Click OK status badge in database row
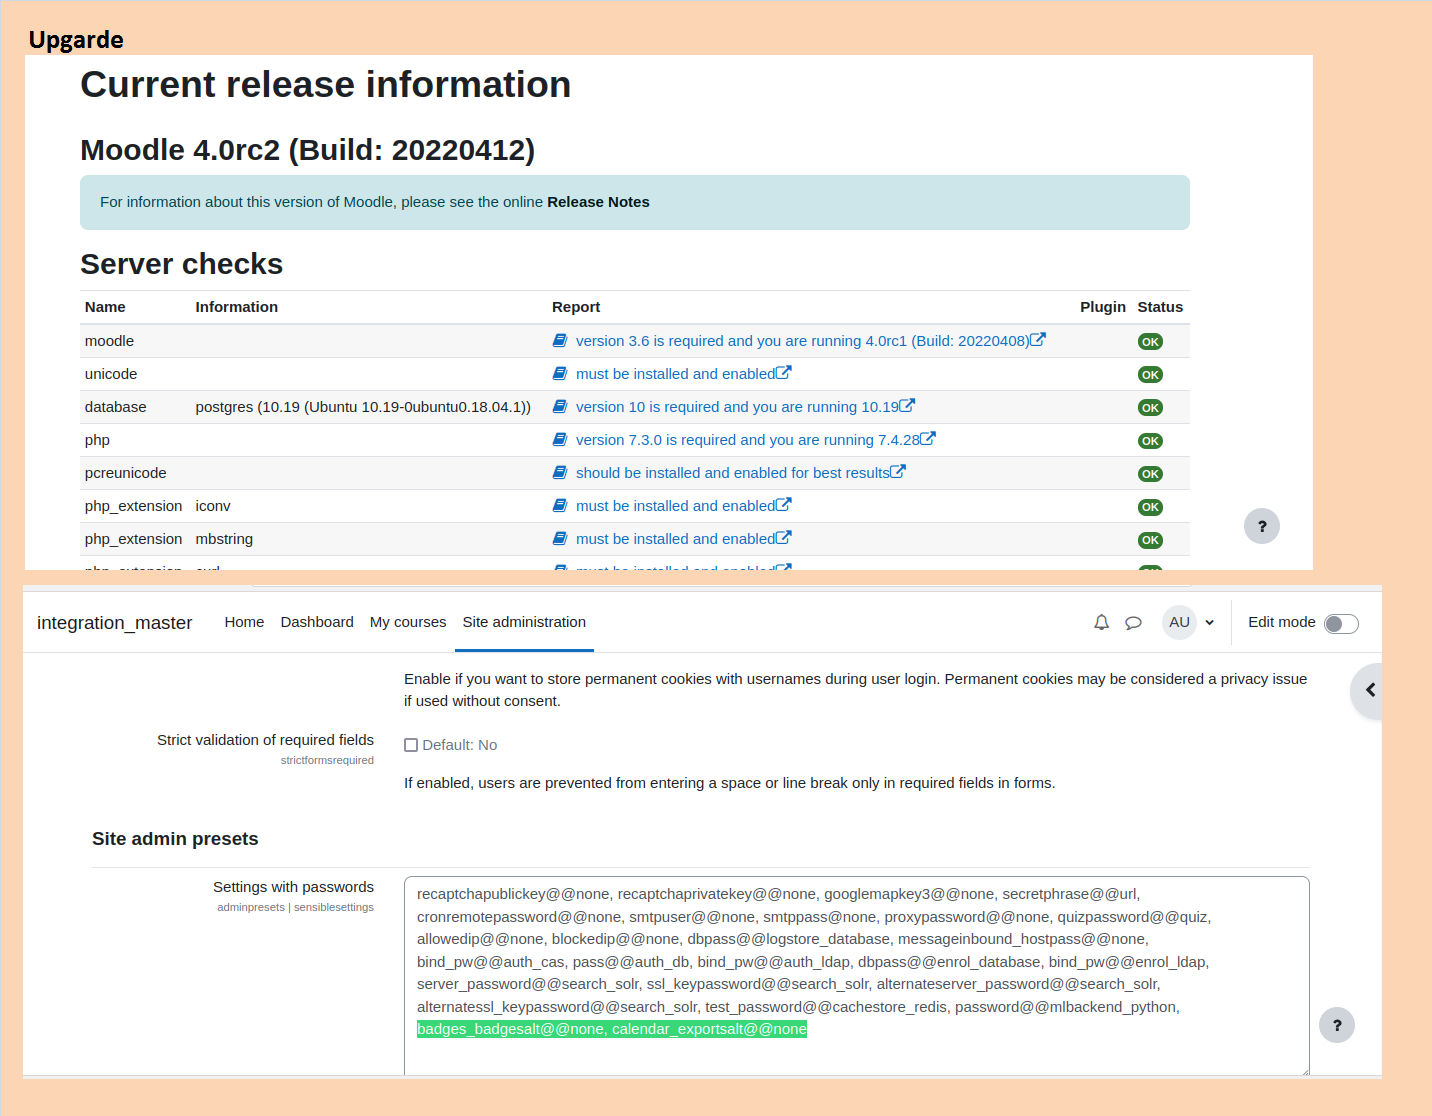Viewport: 1432px width, 1116px height. coord(1150,408)
